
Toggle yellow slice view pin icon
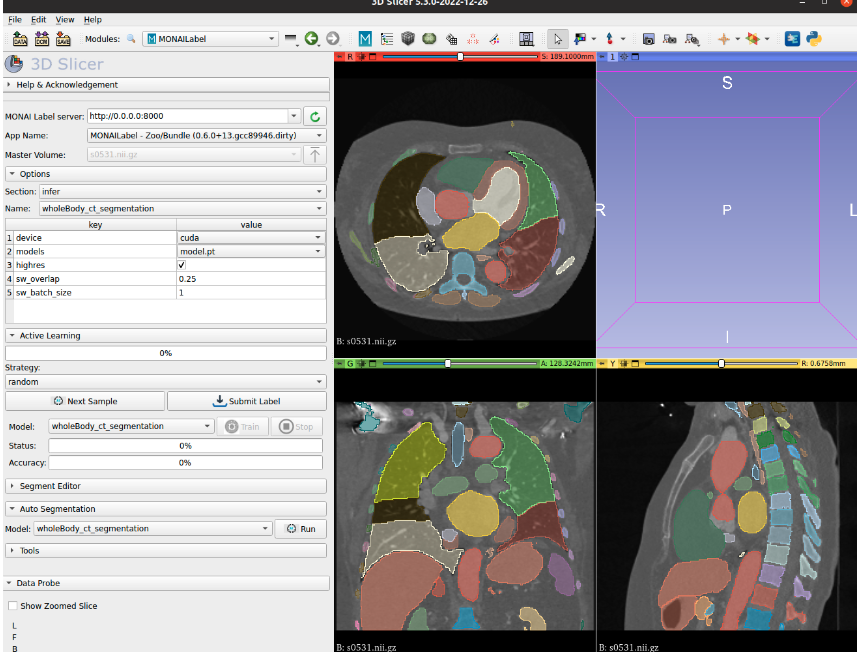point(602,363)
